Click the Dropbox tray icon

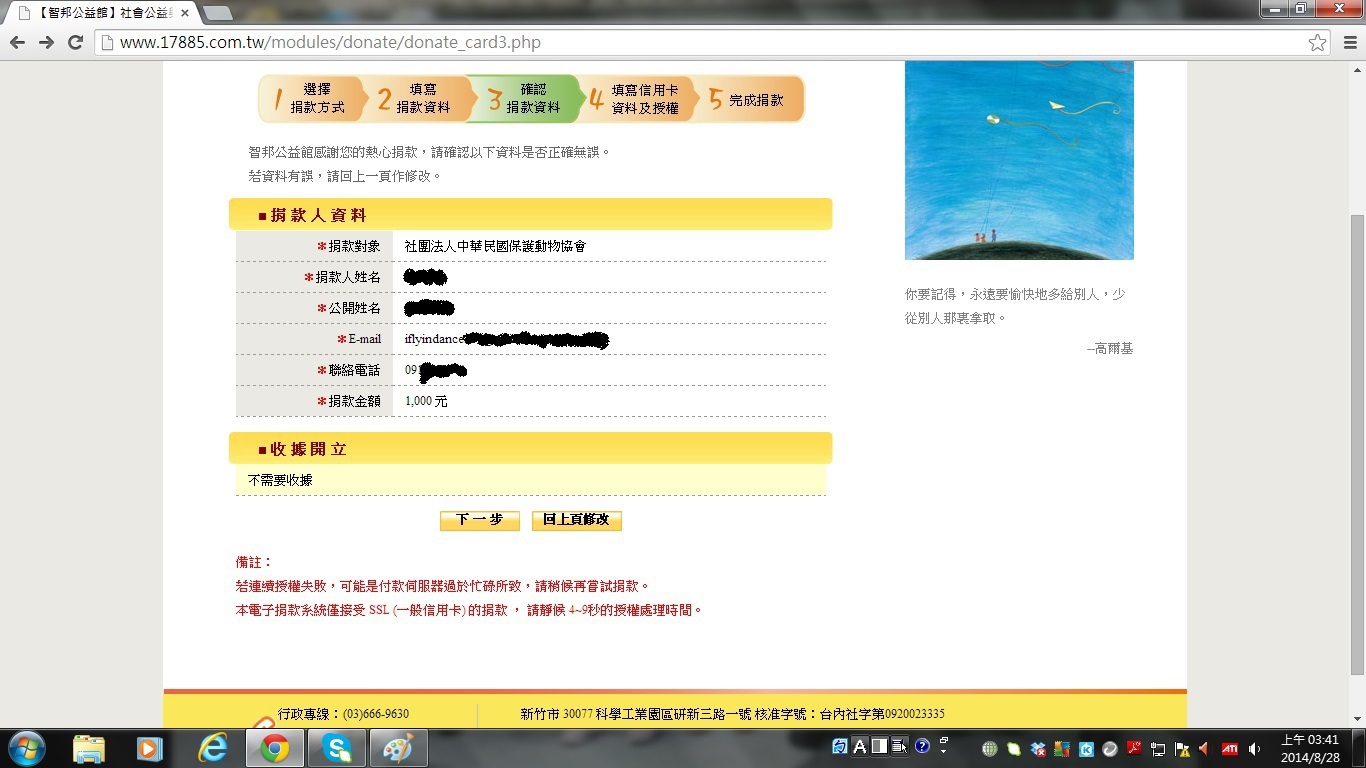(x=1038, y=749)
